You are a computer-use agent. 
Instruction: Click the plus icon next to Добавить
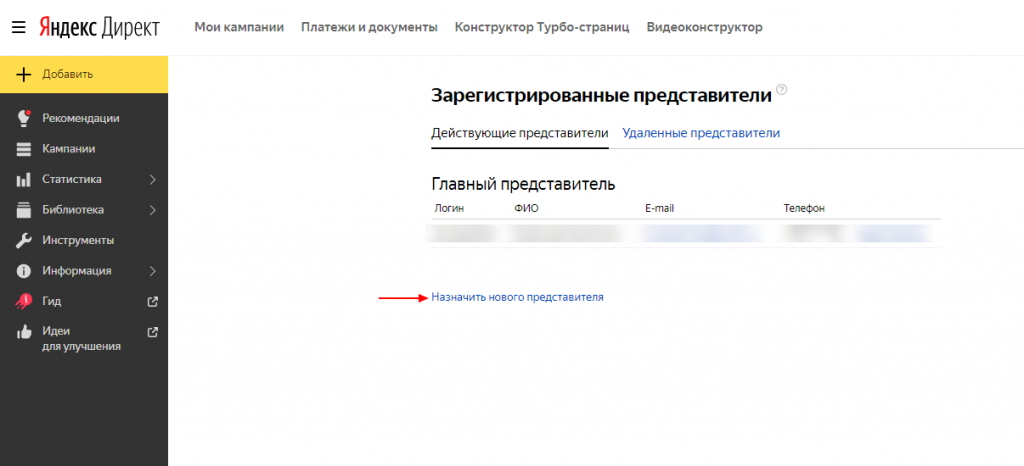pyautogui.click(x=24, y=74)
